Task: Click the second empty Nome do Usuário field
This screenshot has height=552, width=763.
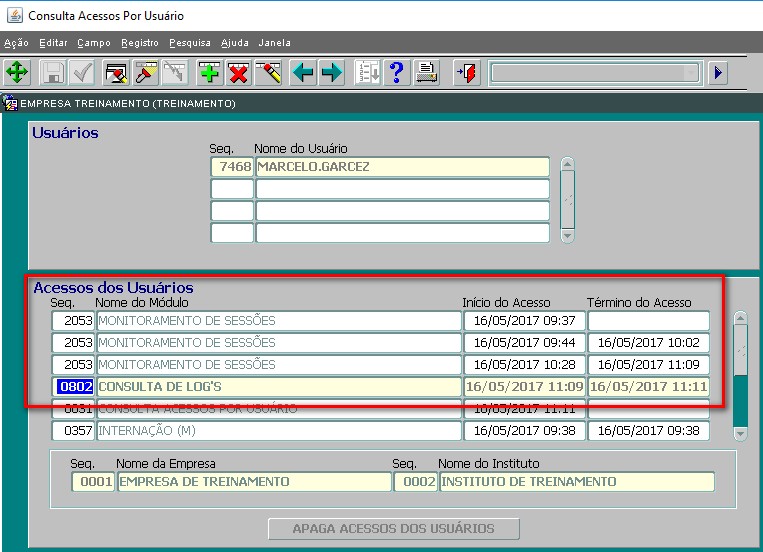Action: [402, 211]
